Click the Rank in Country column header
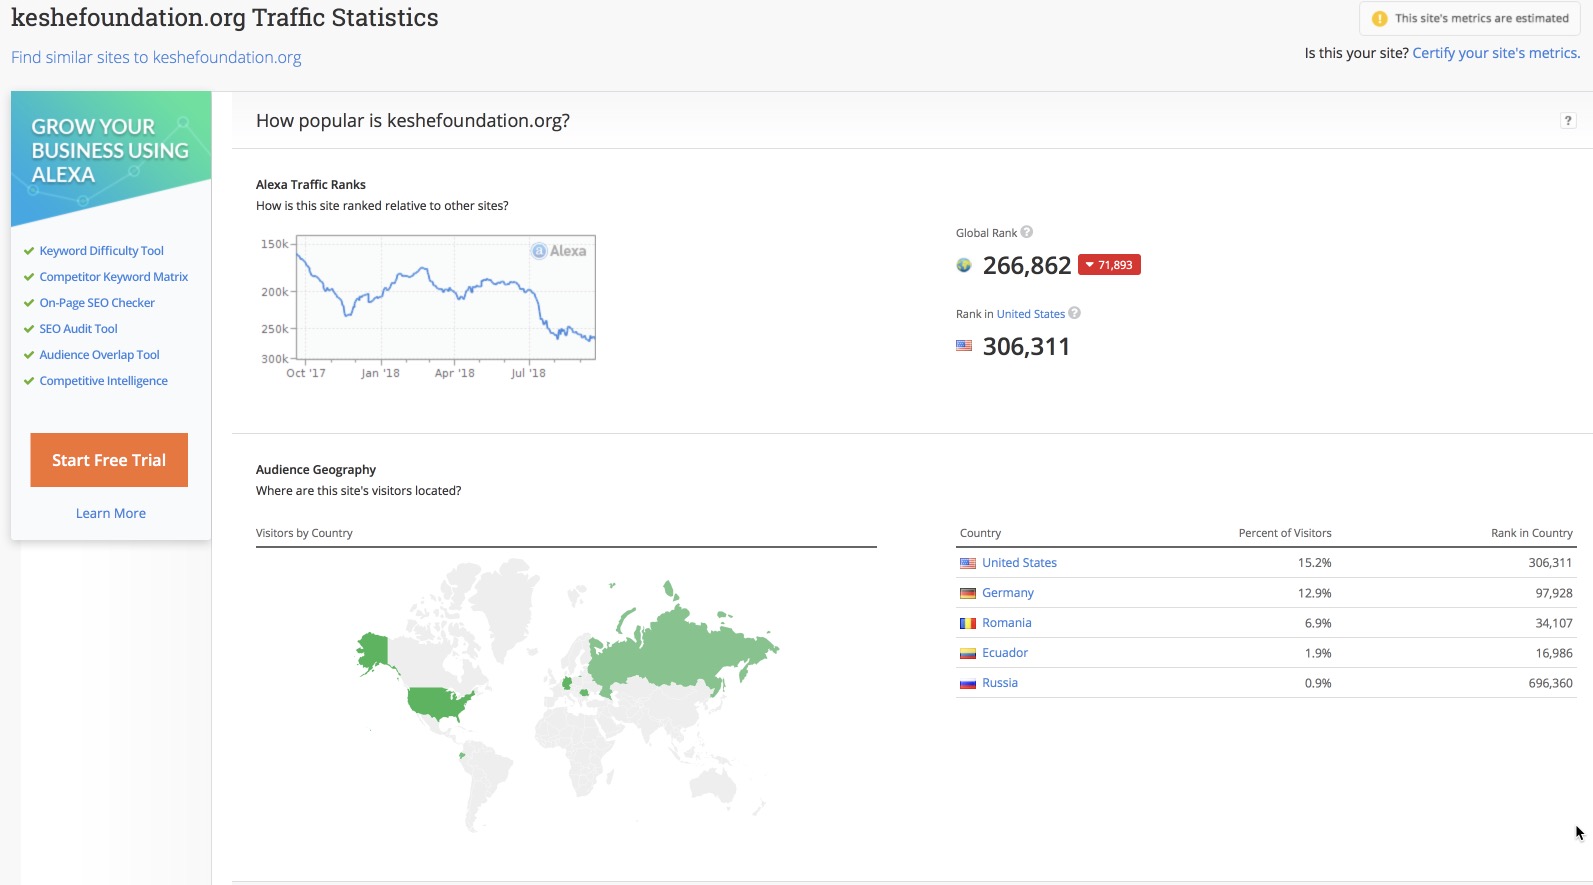 [x=1532, y=533]
